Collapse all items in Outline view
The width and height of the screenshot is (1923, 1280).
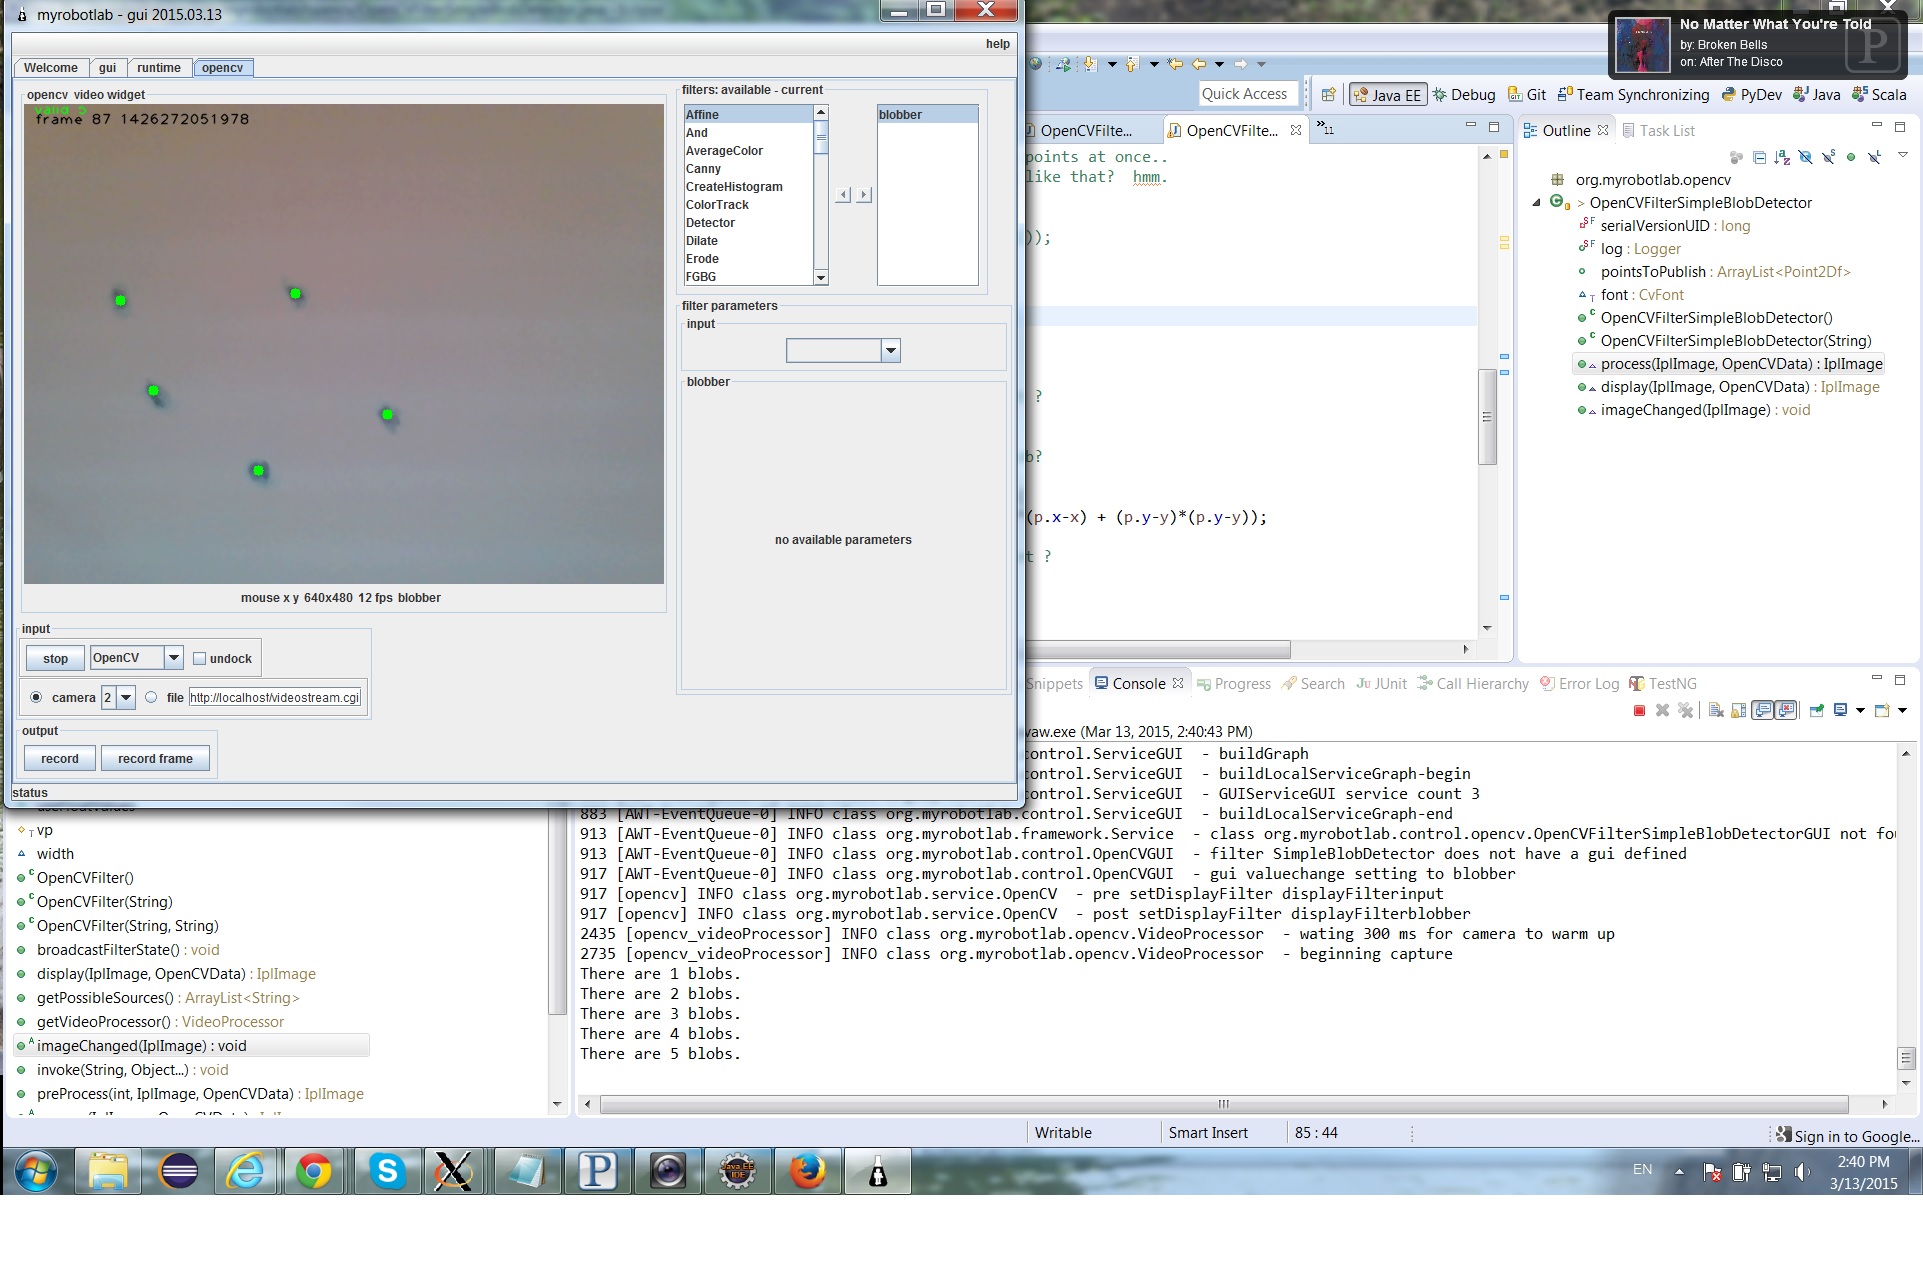click(x=1759, y=157)
